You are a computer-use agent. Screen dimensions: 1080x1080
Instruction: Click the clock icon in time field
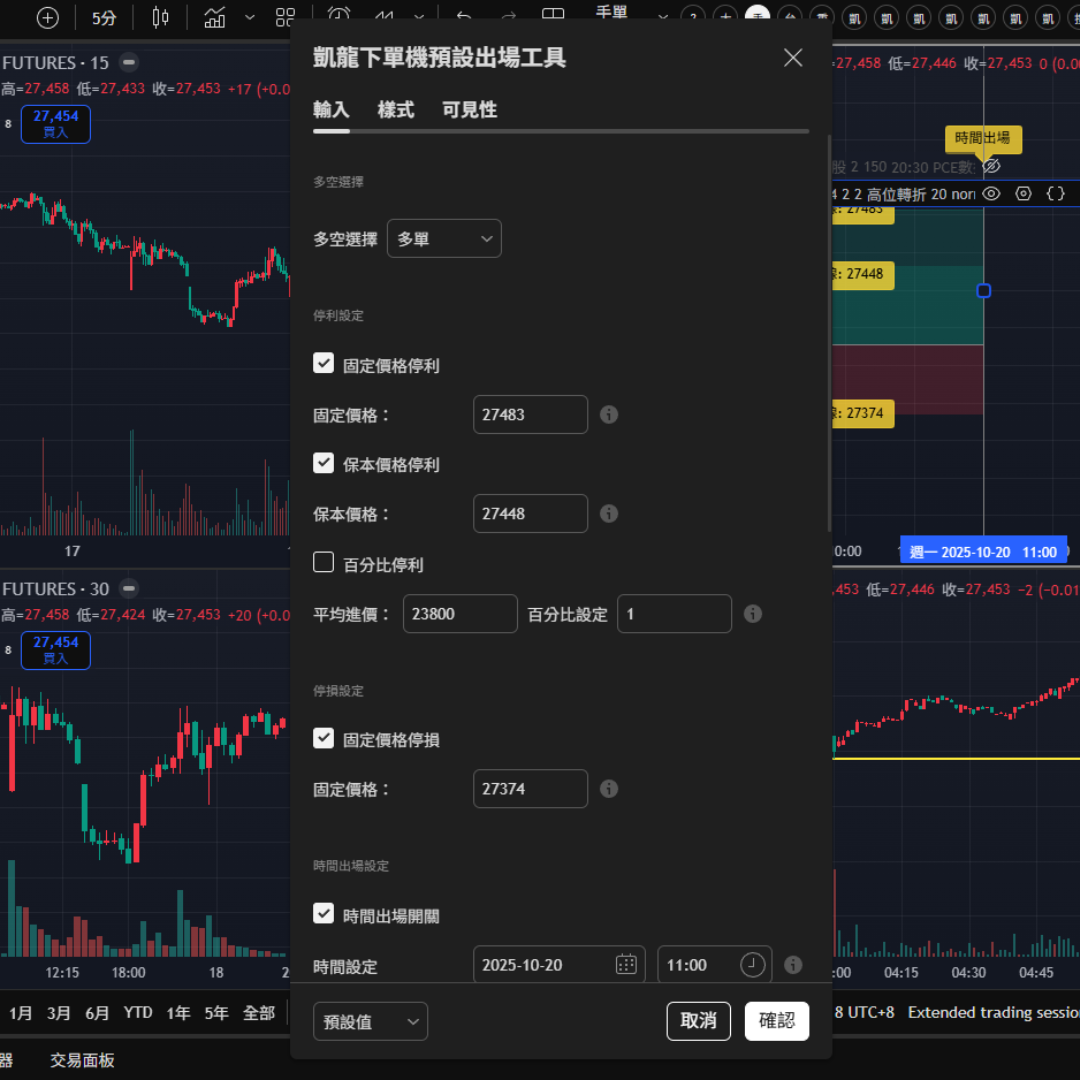[752, 965]
